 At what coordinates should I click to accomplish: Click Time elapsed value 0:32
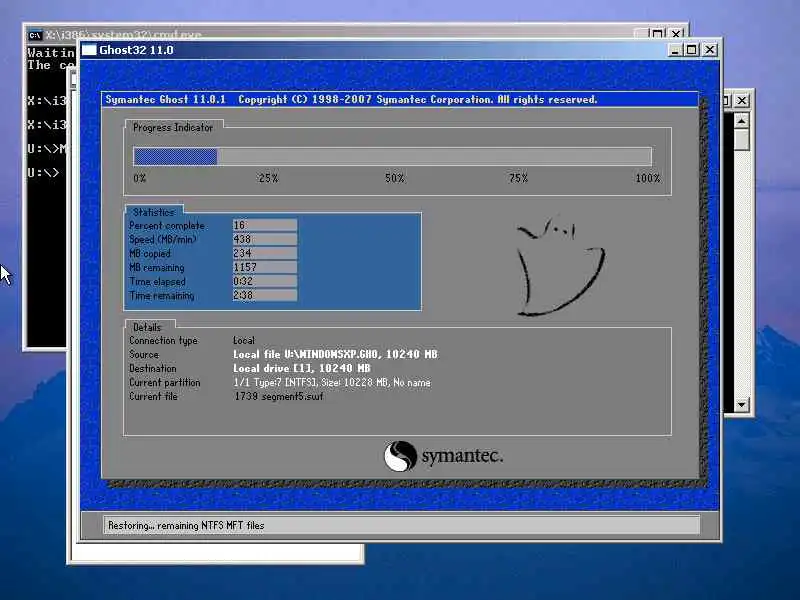click(265, 281)
